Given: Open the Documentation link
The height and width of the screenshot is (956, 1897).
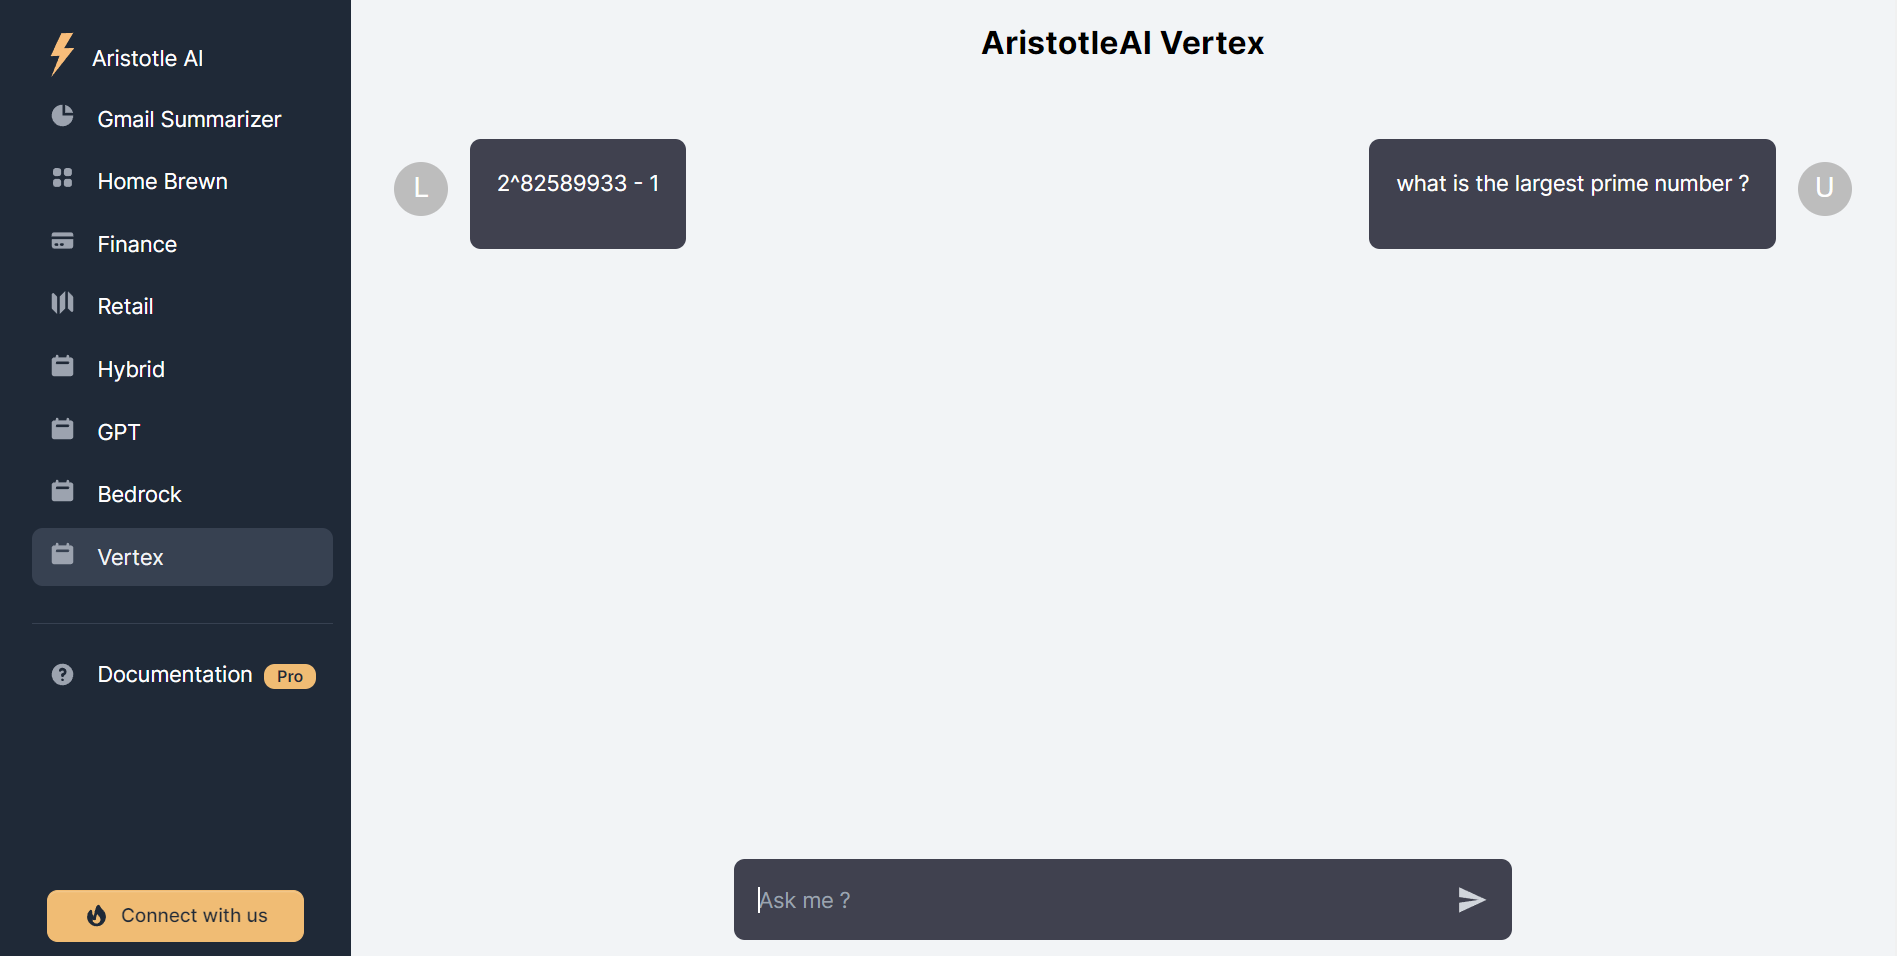Looking at the screenshot, I should click(175, 675).
